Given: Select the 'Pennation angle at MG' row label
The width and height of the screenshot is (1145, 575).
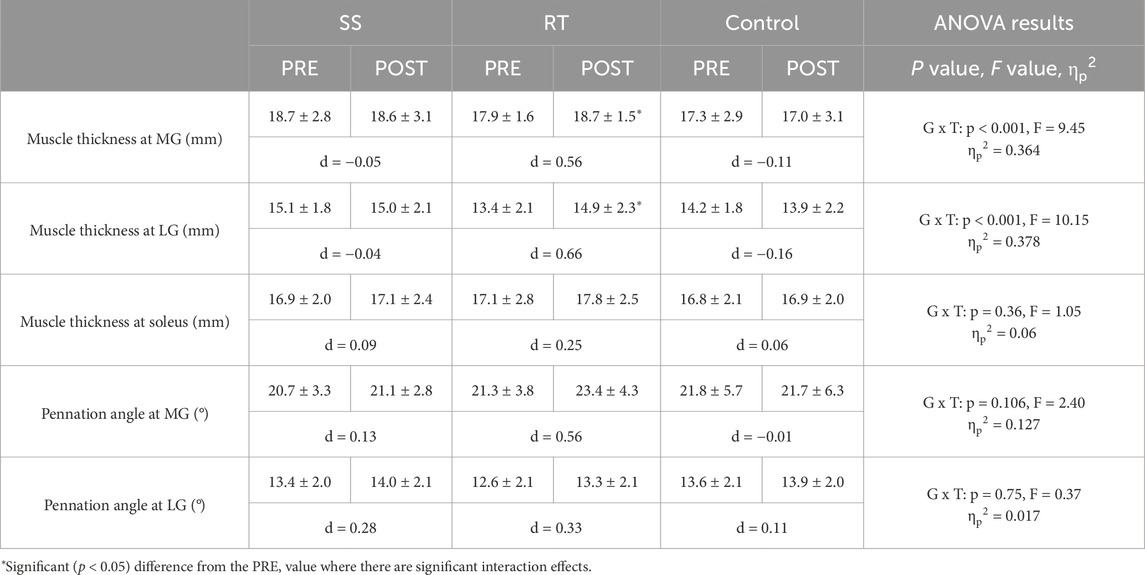Looking at the screenshot, I should [125, 413].
